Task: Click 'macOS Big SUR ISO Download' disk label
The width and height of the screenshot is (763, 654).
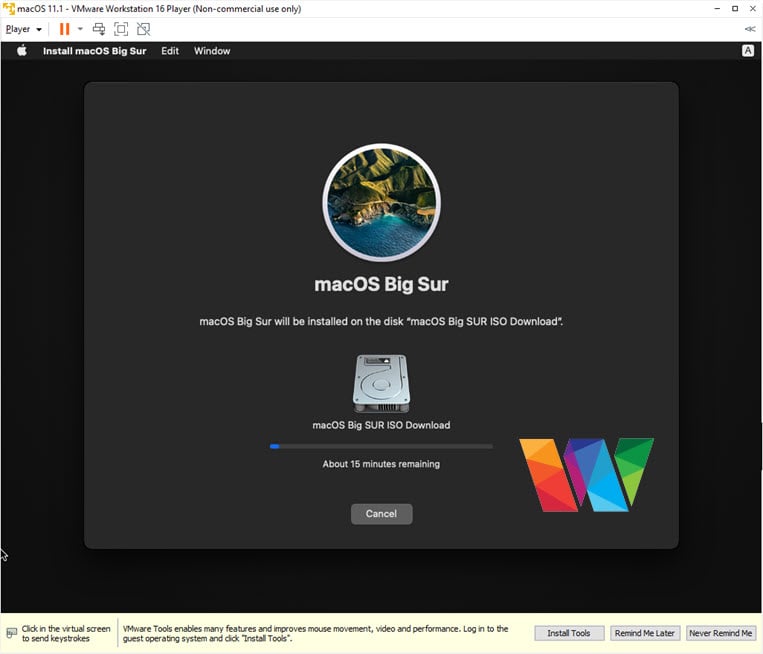Action: [x=381, y=425]
